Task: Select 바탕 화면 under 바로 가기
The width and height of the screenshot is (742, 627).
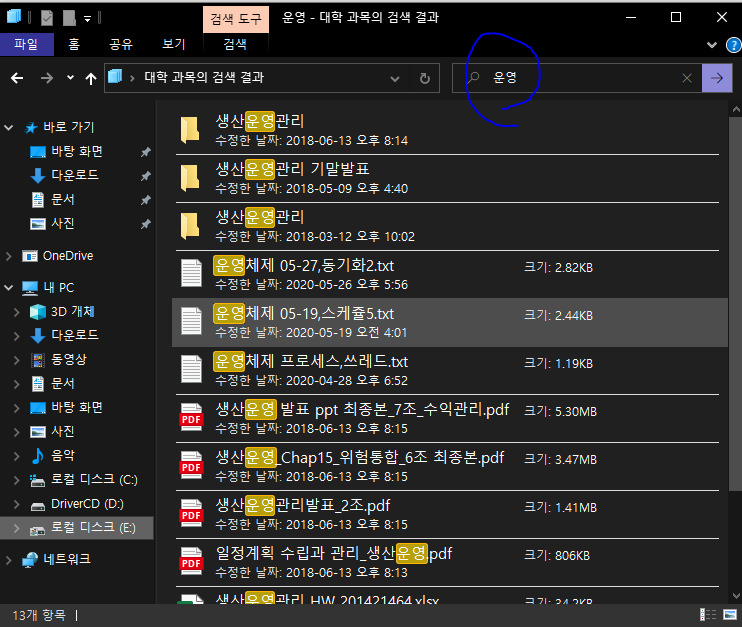Action: (x=77, y=151)
